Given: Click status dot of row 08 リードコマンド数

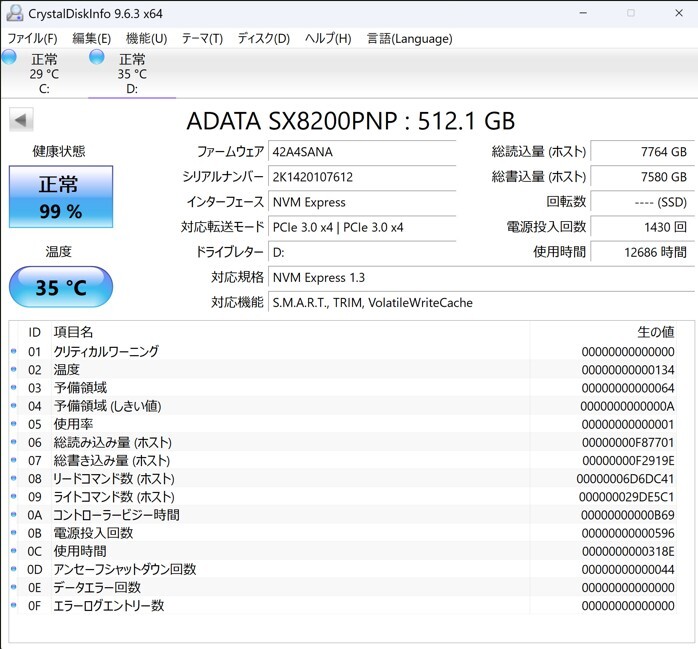Looking at the screenshot, I should 13,478.
